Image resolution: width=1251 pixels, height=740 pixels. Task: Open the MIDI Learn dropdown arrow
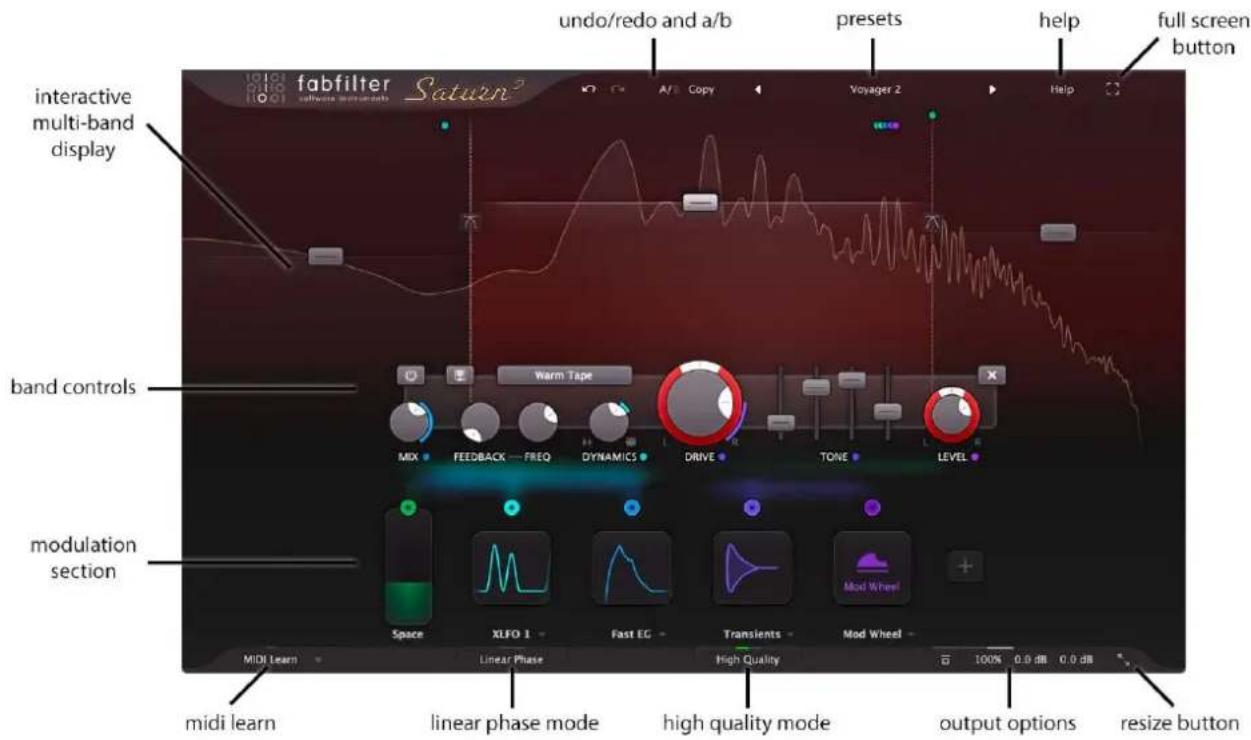[318, 660]
